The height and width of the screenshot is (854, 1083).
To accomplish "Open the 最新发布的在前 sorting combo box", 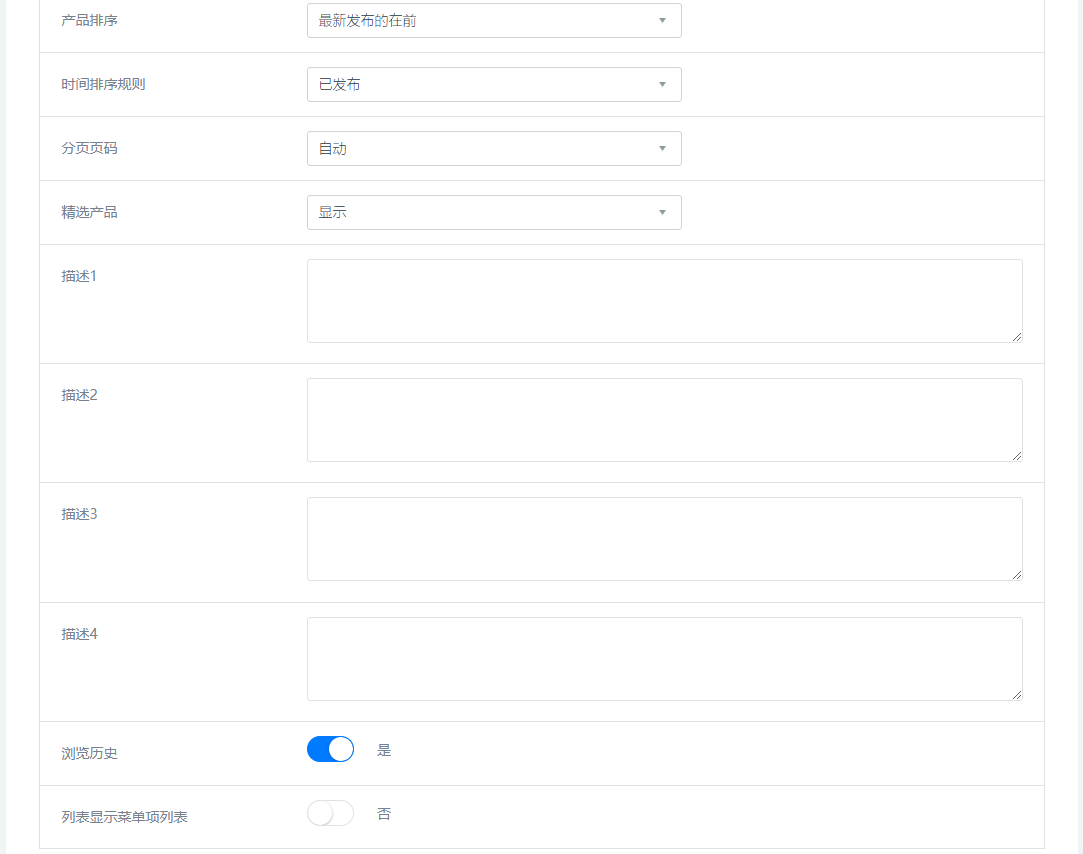I will coord(493,21).
